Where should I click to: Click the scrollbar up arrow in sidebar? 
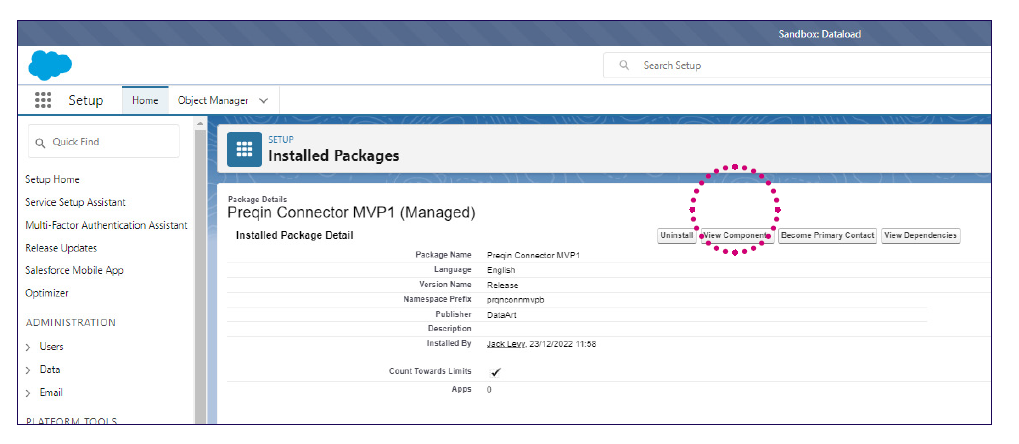pos(201,124)
